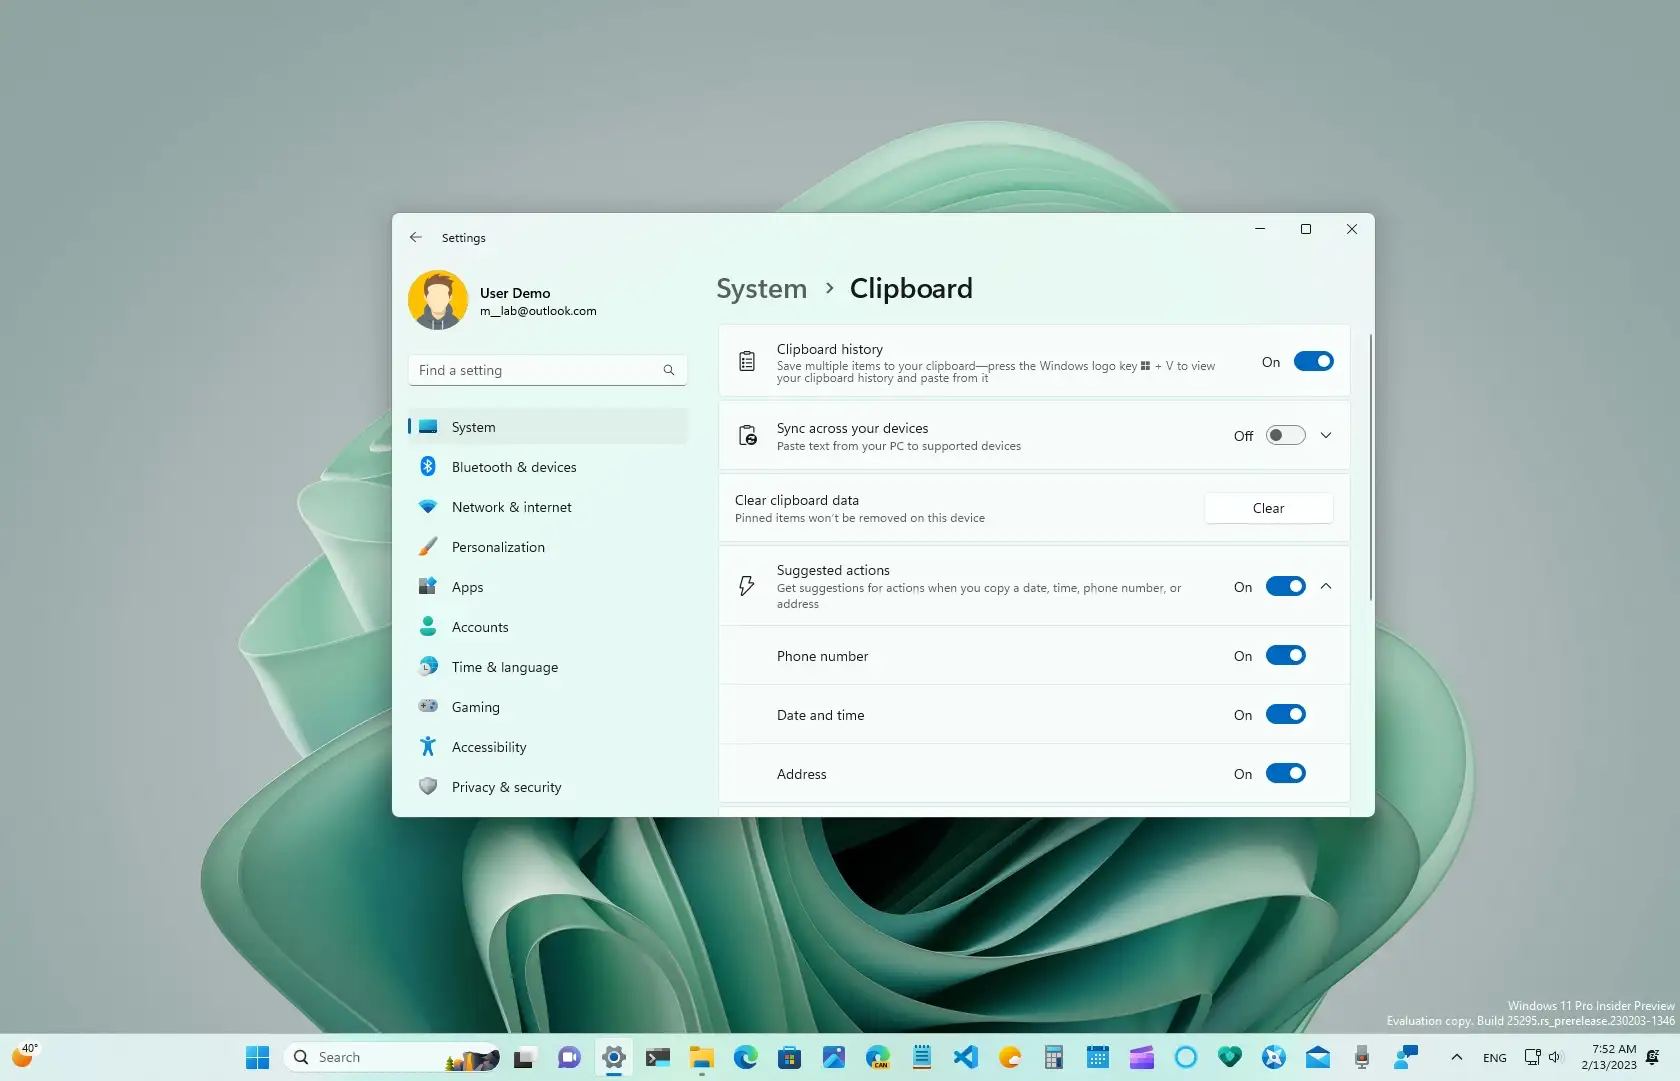Open the Cortana circle icon on taskbar
Viewport: 1680px width, 1081px height.
pos(1186,1057)
